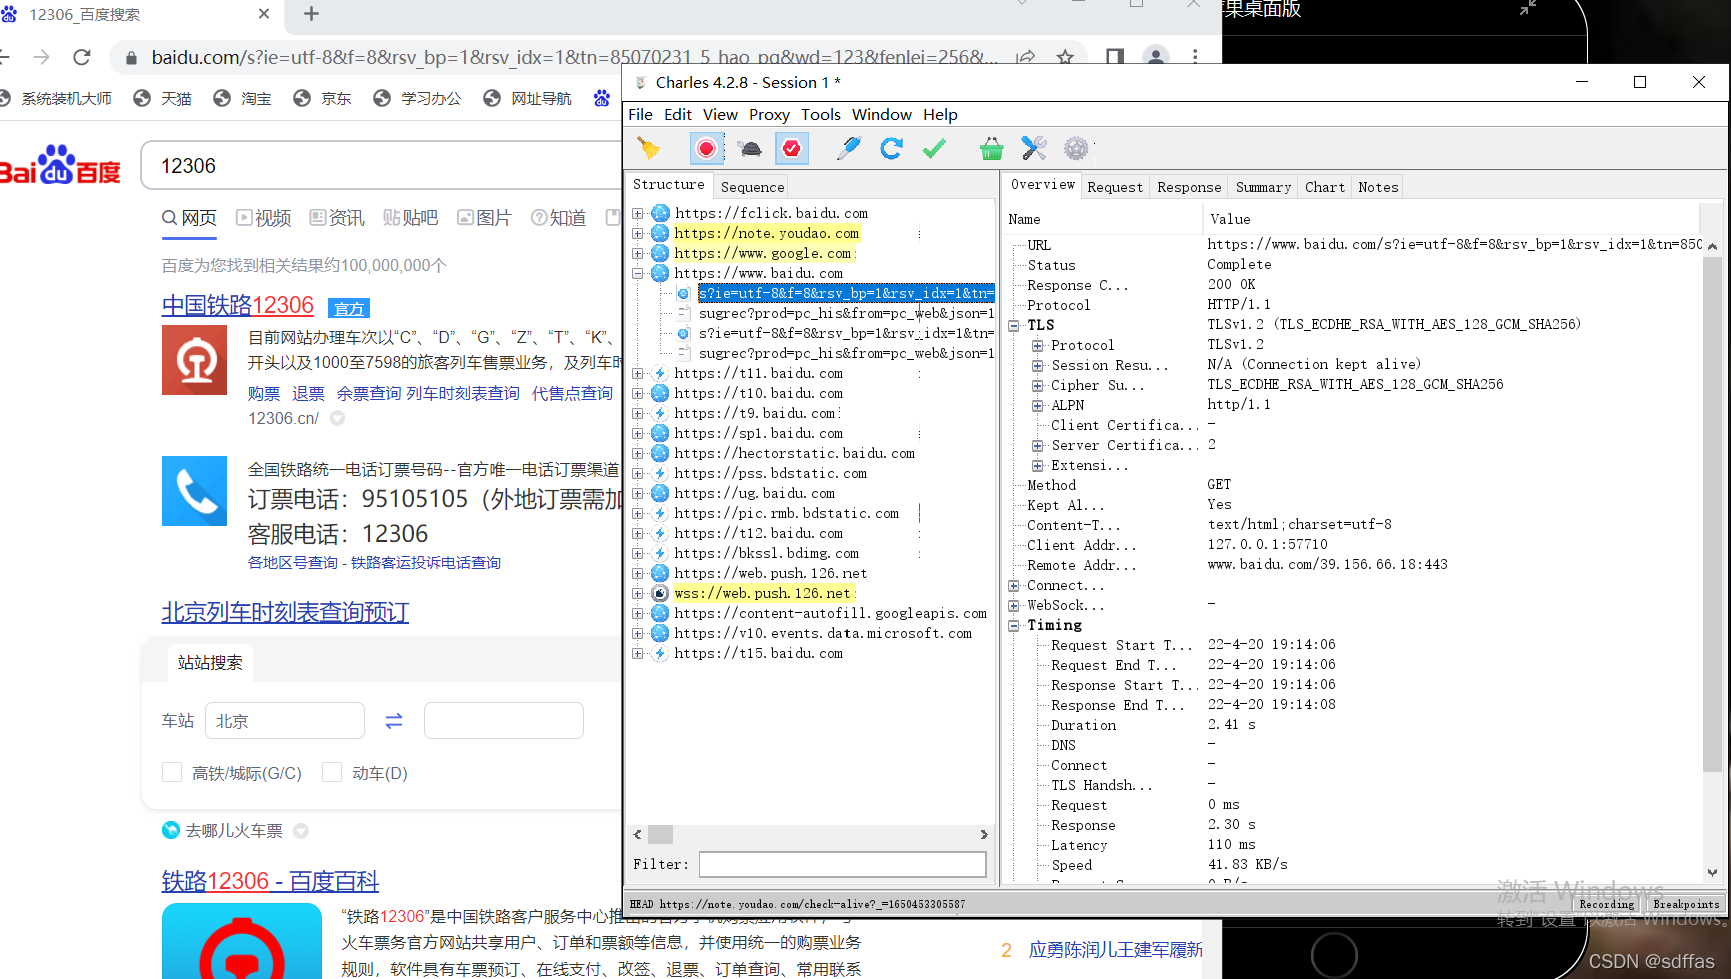Click the green basket Publish Gist icon
Viewport: 1731px width, 979px height.
(991, 149)
